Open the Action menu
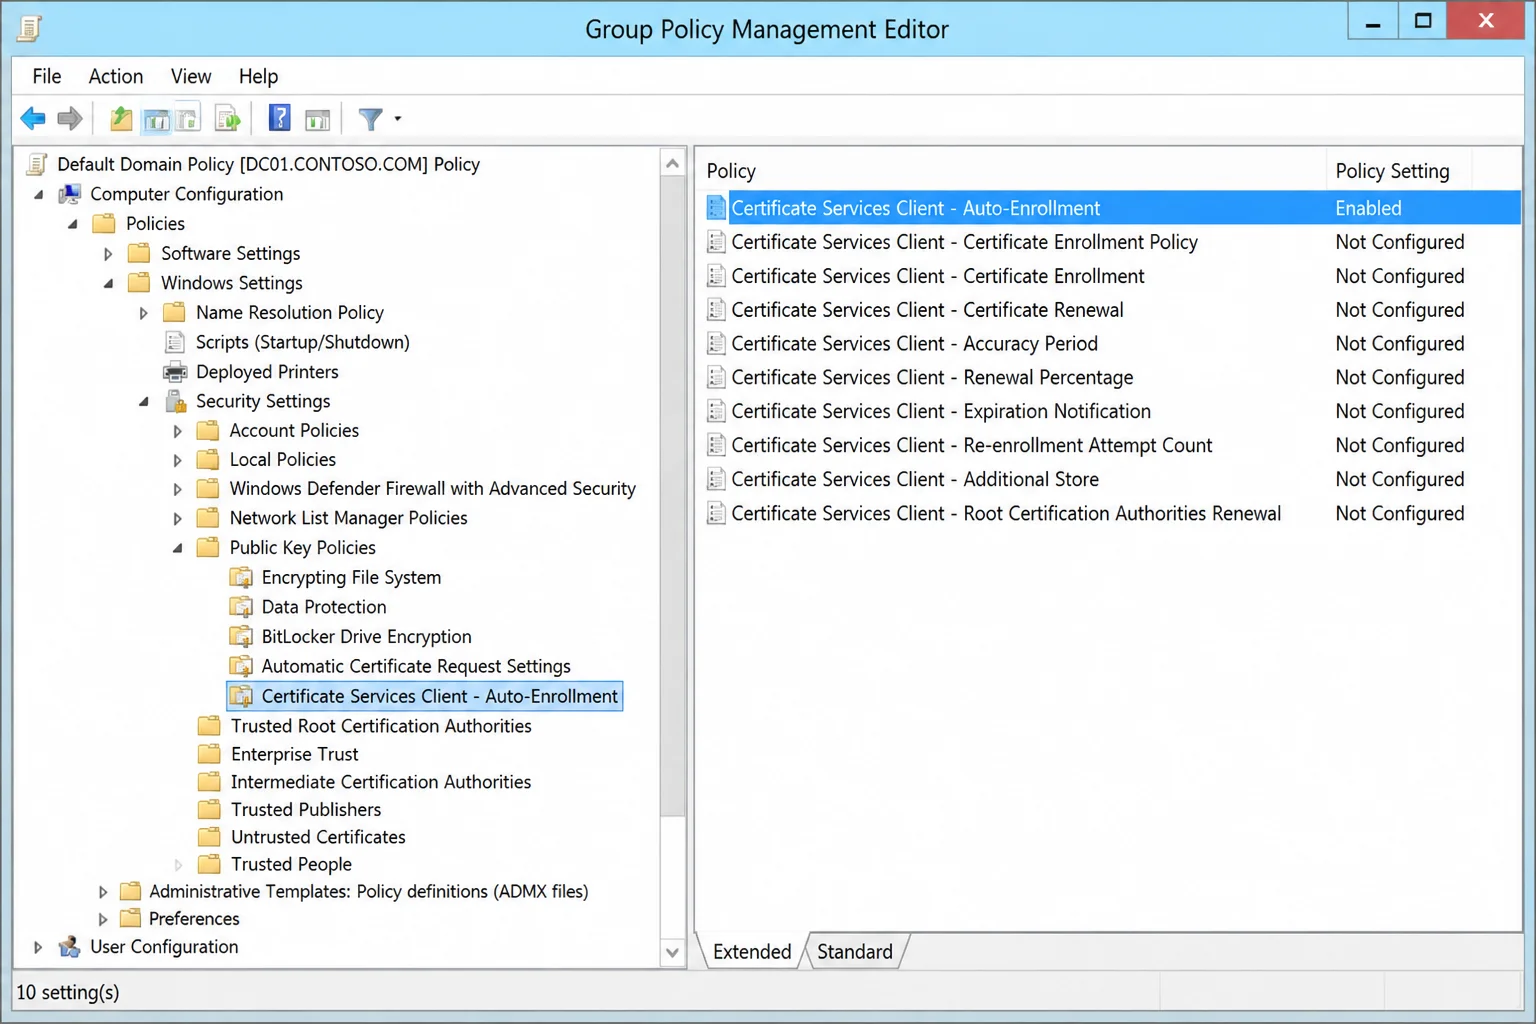Screen dimensions: 1536x1024 (x=116, y=76)
